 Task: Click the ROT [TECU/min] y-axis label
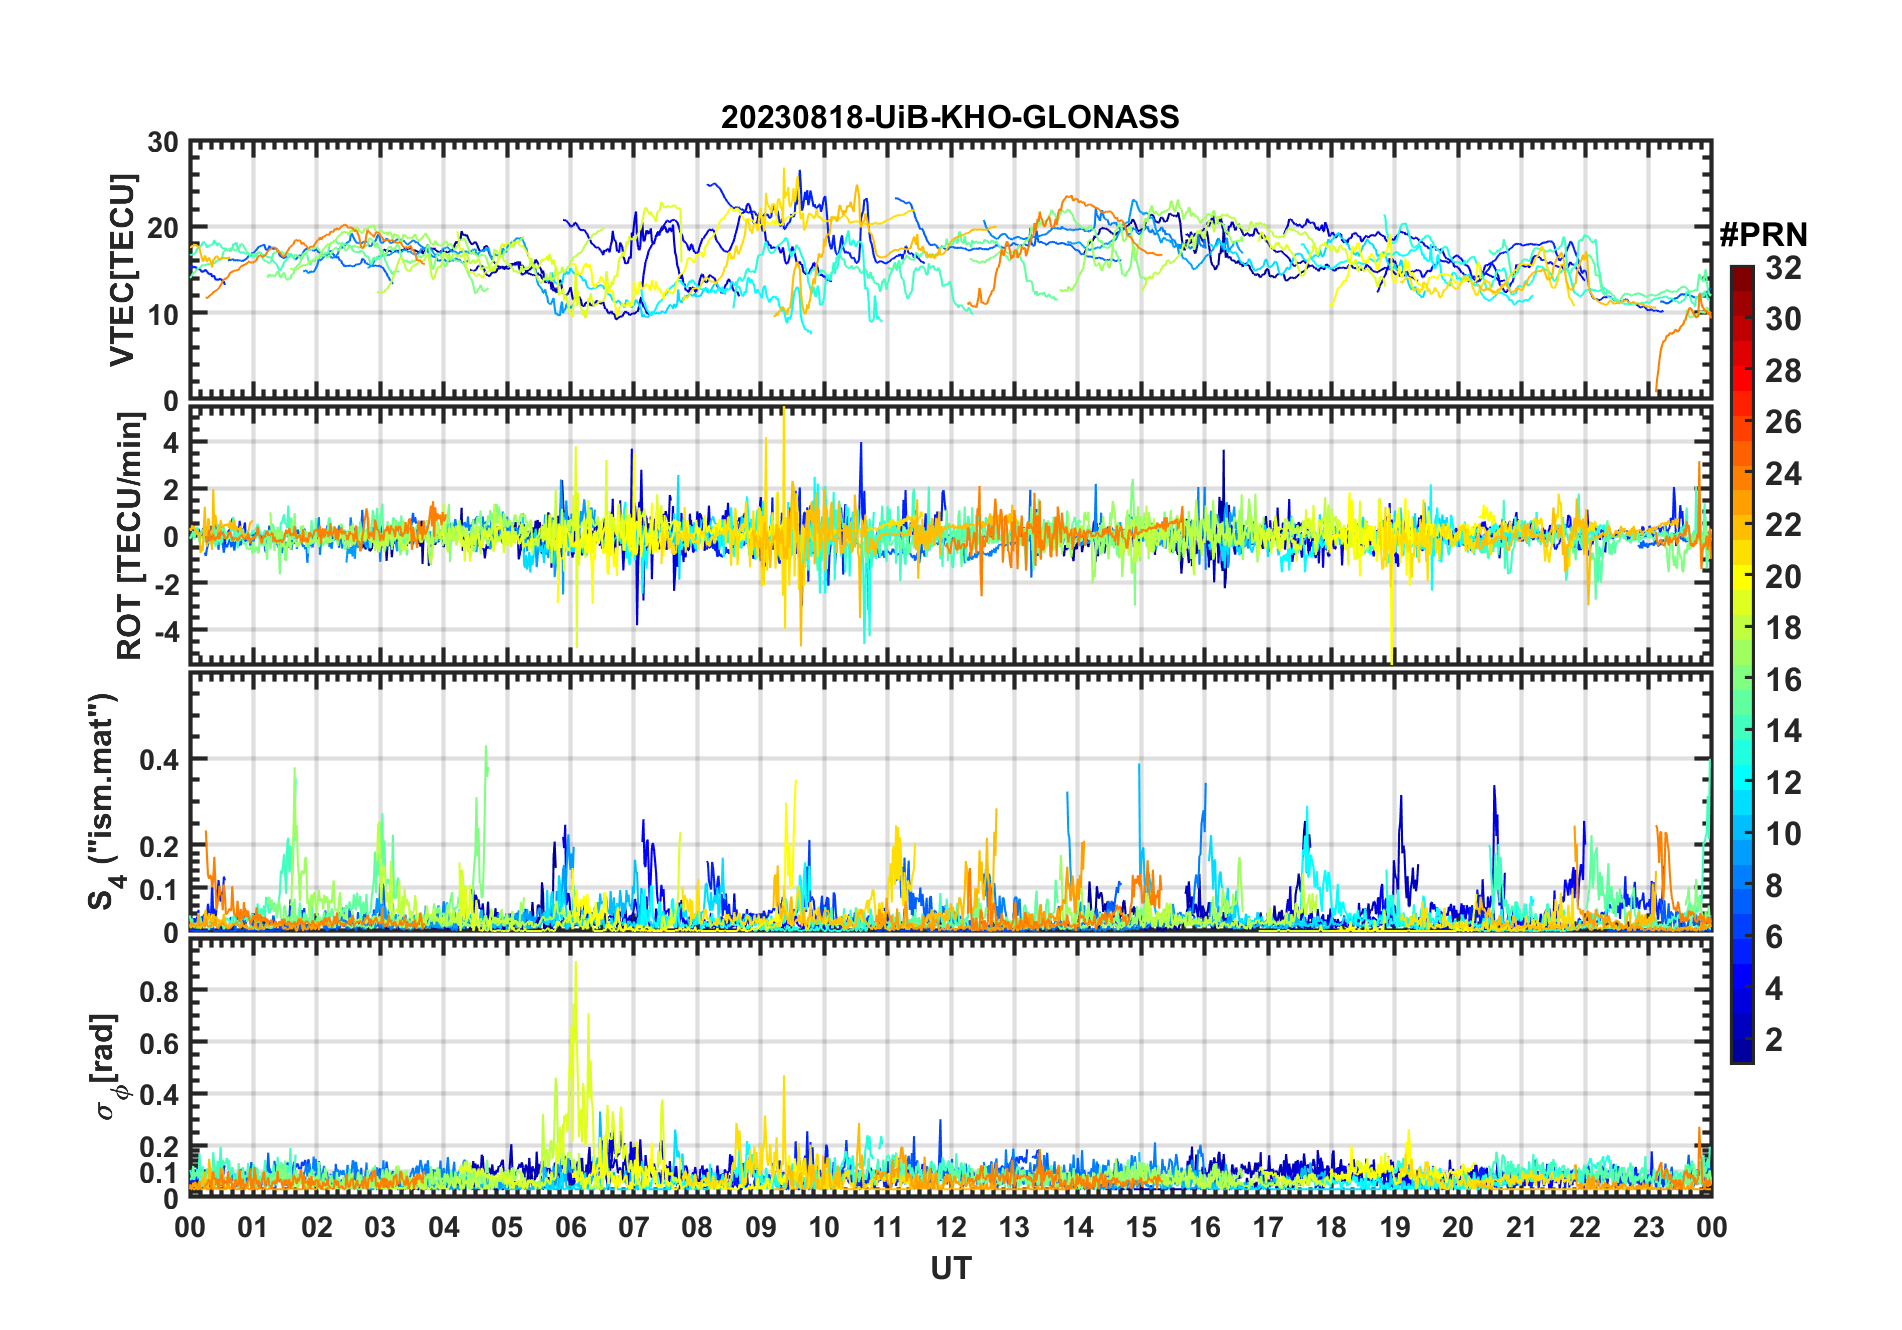(x=130, y=536)
